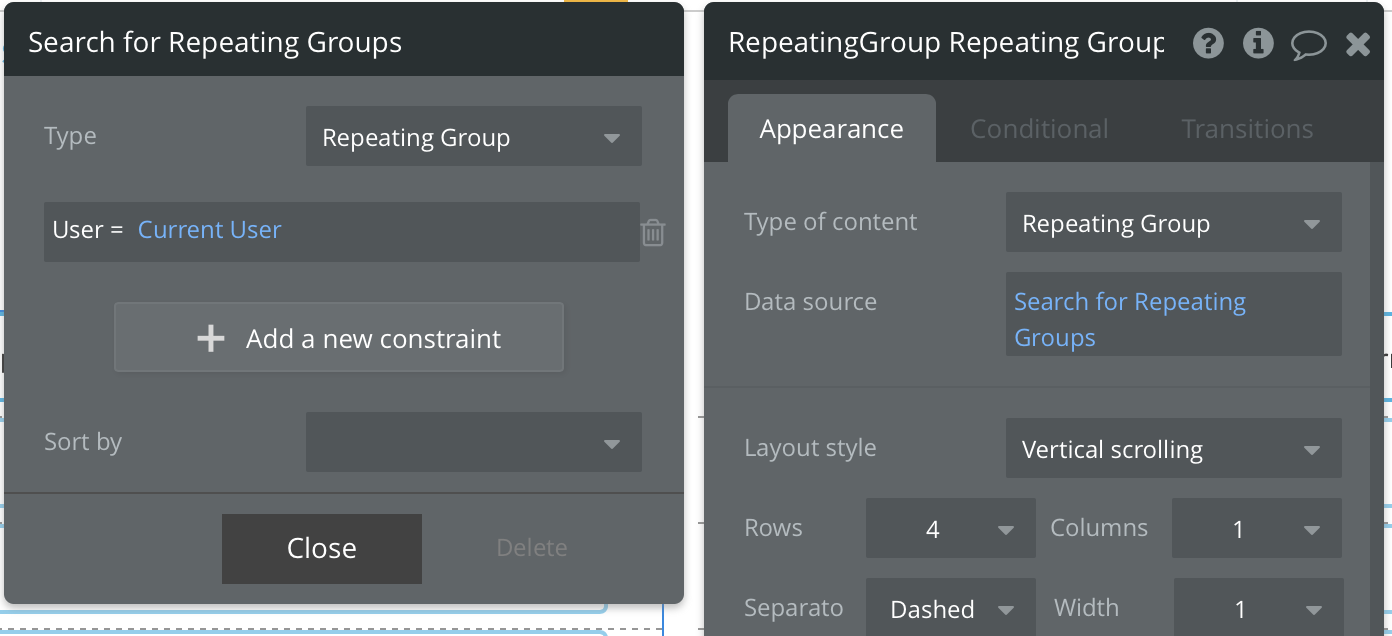Open the separator Width dropdown
Screen dimensions: 1392x636
pyautogui.click(x=1256, y=609)
